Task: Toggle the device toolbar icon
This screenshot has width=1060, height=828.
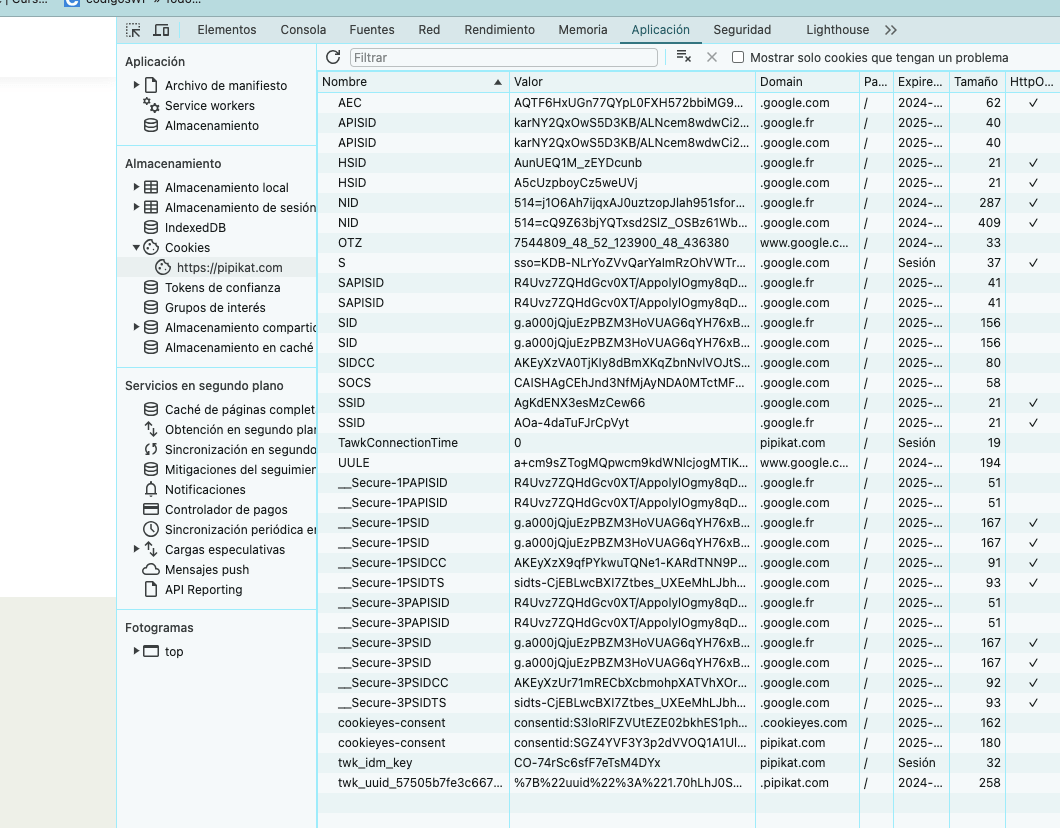Action: [x=161, y=30]
